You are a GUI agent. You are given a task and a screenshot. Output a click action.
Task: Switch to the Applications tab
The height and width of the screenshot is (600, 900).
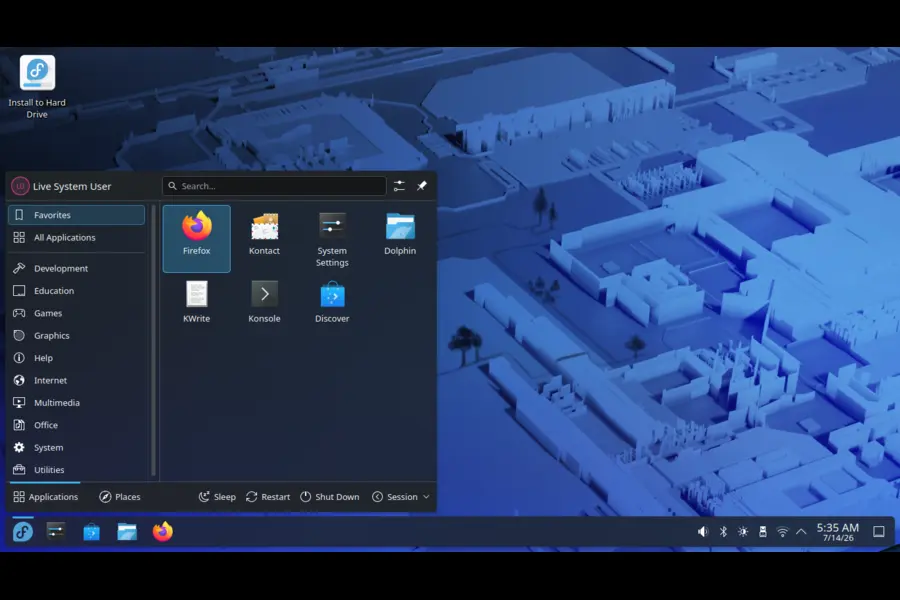point(45,497)
